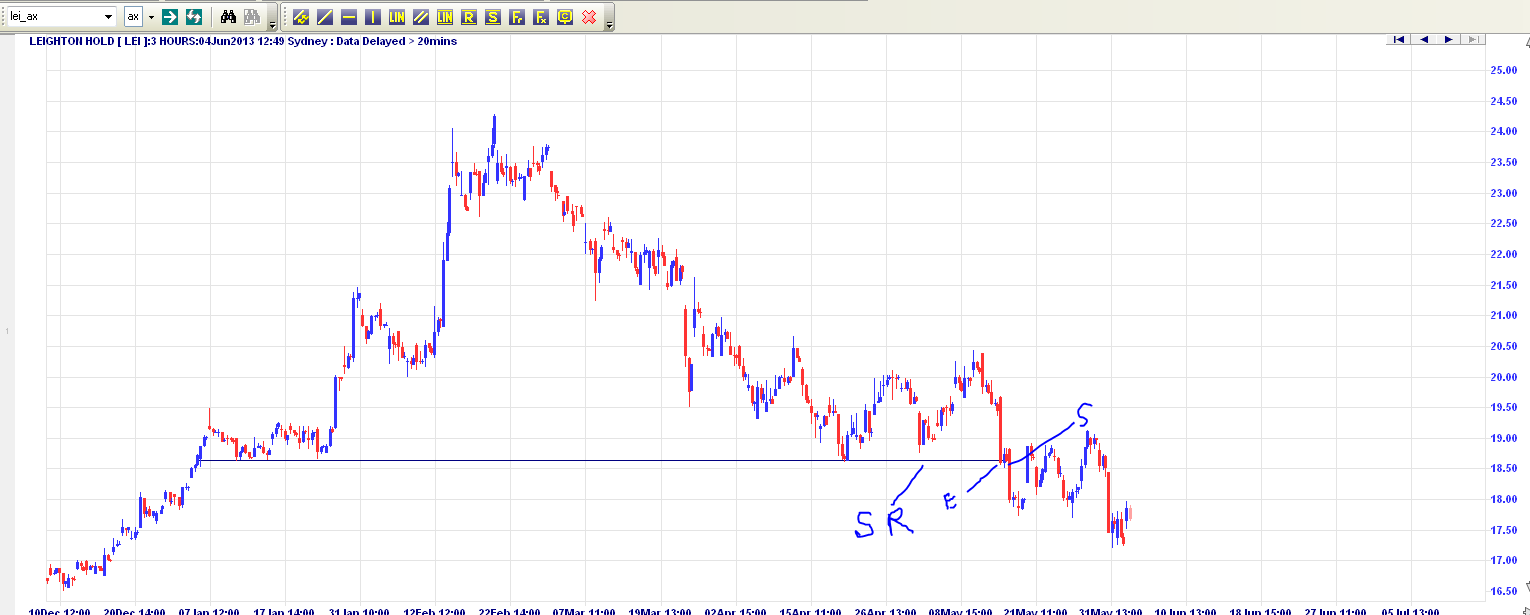Click the Fx Fibonacci extension tool

(541, 17)
